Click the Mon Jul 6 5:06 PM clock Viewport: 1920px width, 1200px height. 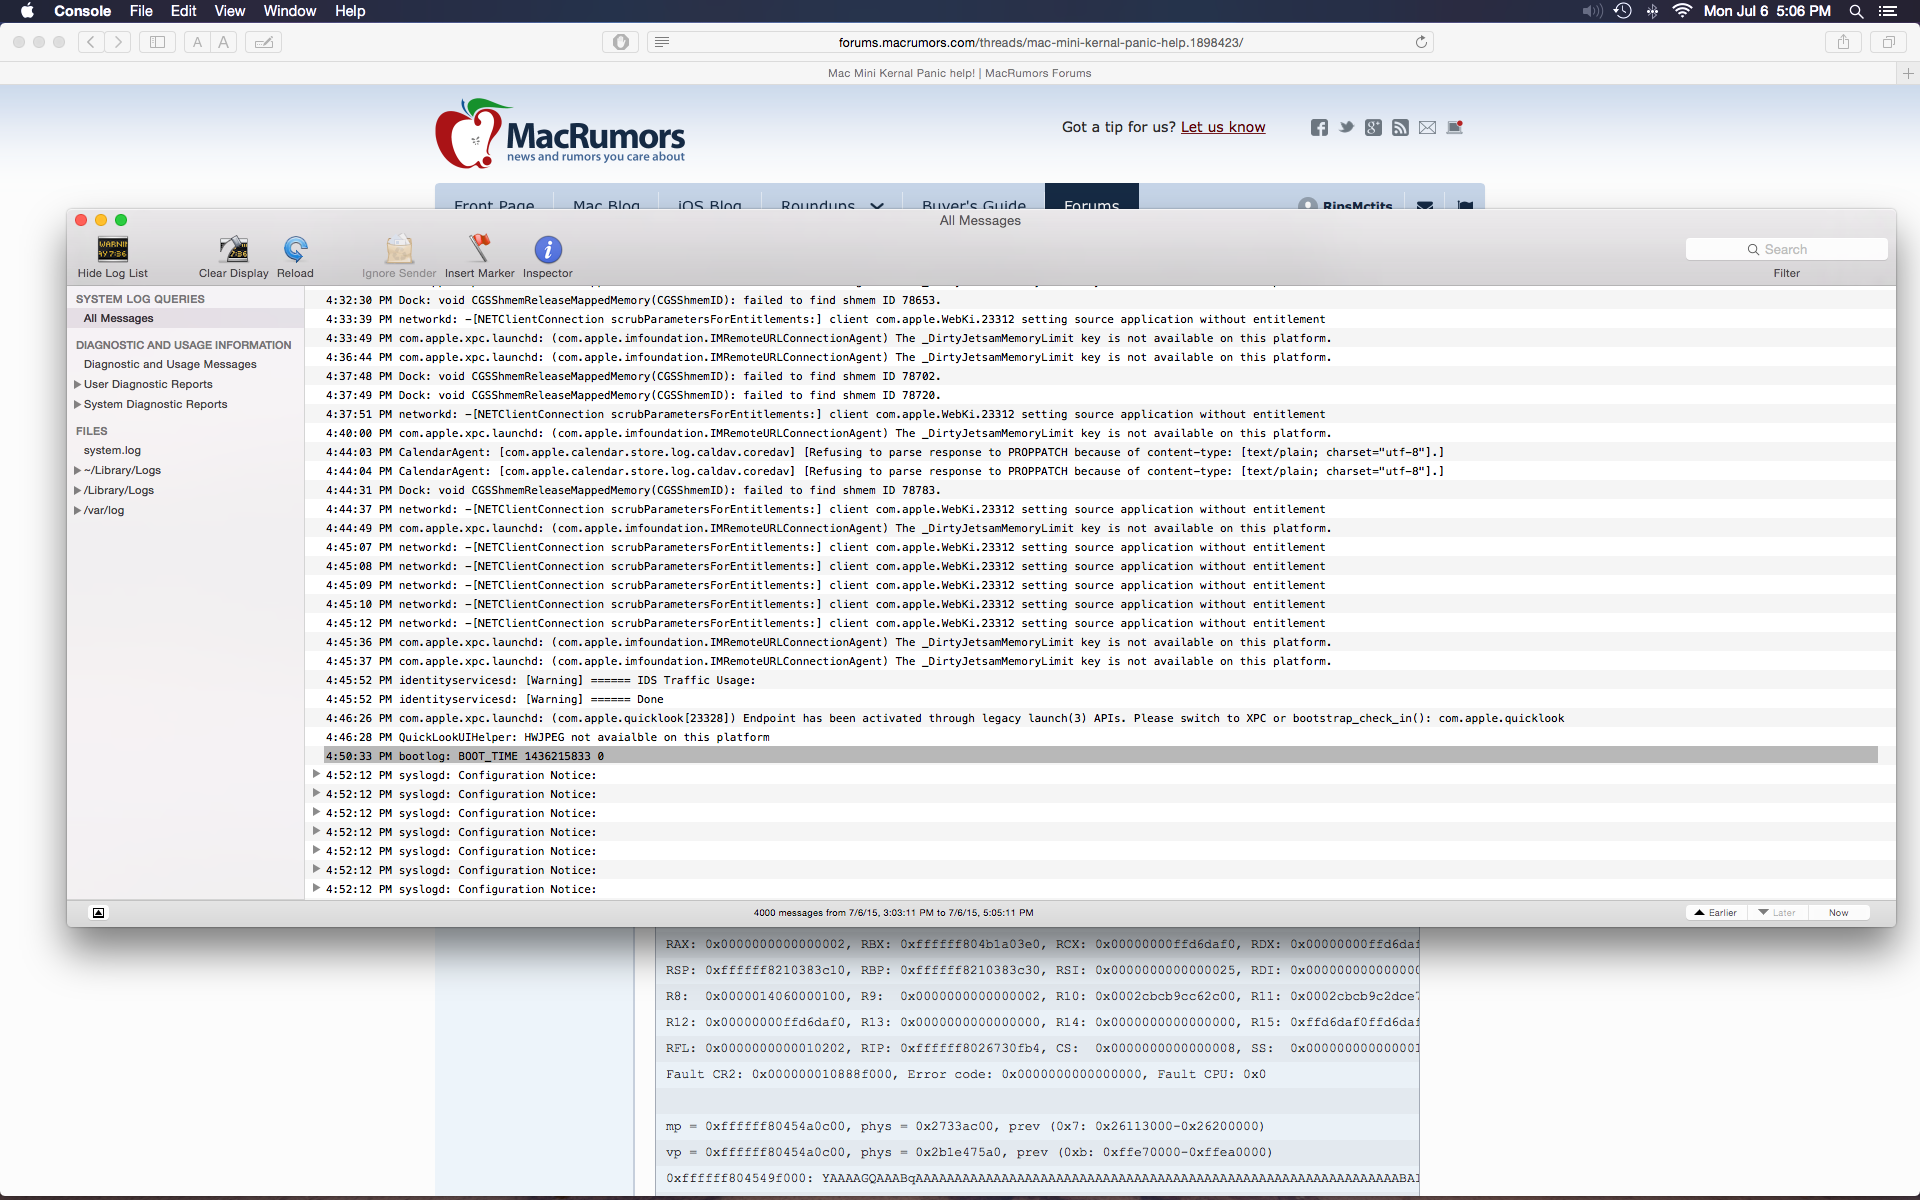click(x=1767, y=11)
